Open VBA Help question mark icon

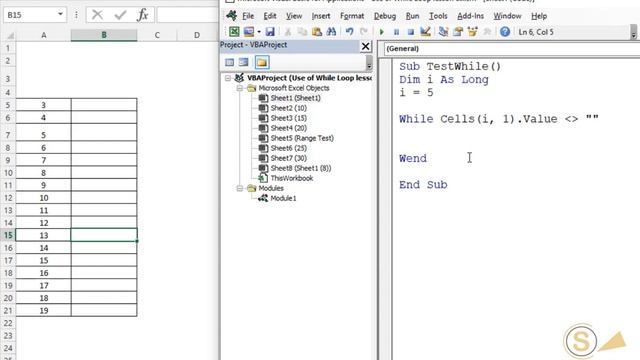pyautogui.click(x=505, y=31)
